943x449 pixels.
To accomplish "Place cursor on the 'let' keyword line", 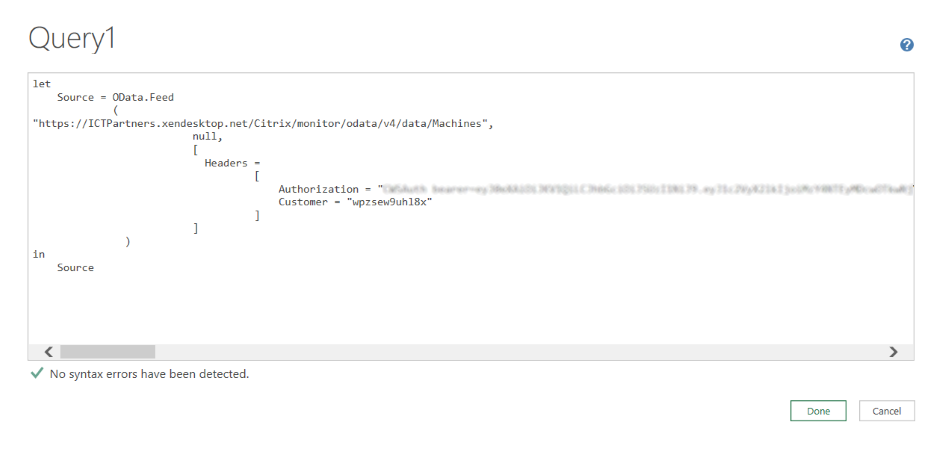I will point(42,84).
